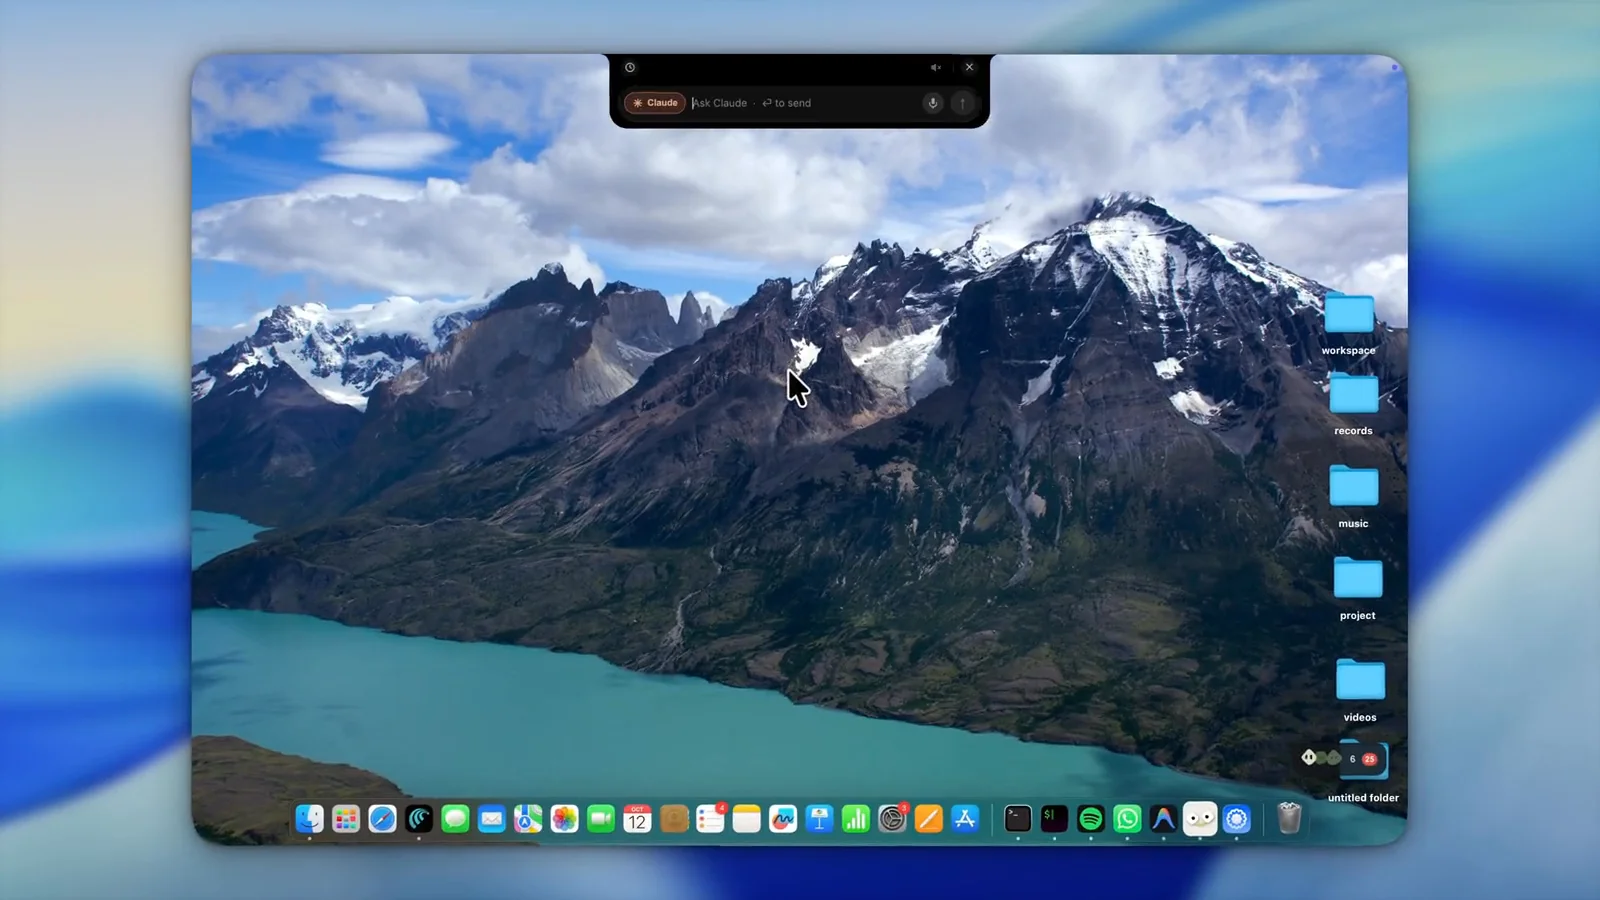Open Photos app in the dock
The height and width of the screenshot is (900, 1600).
click(x=564, y=819)
